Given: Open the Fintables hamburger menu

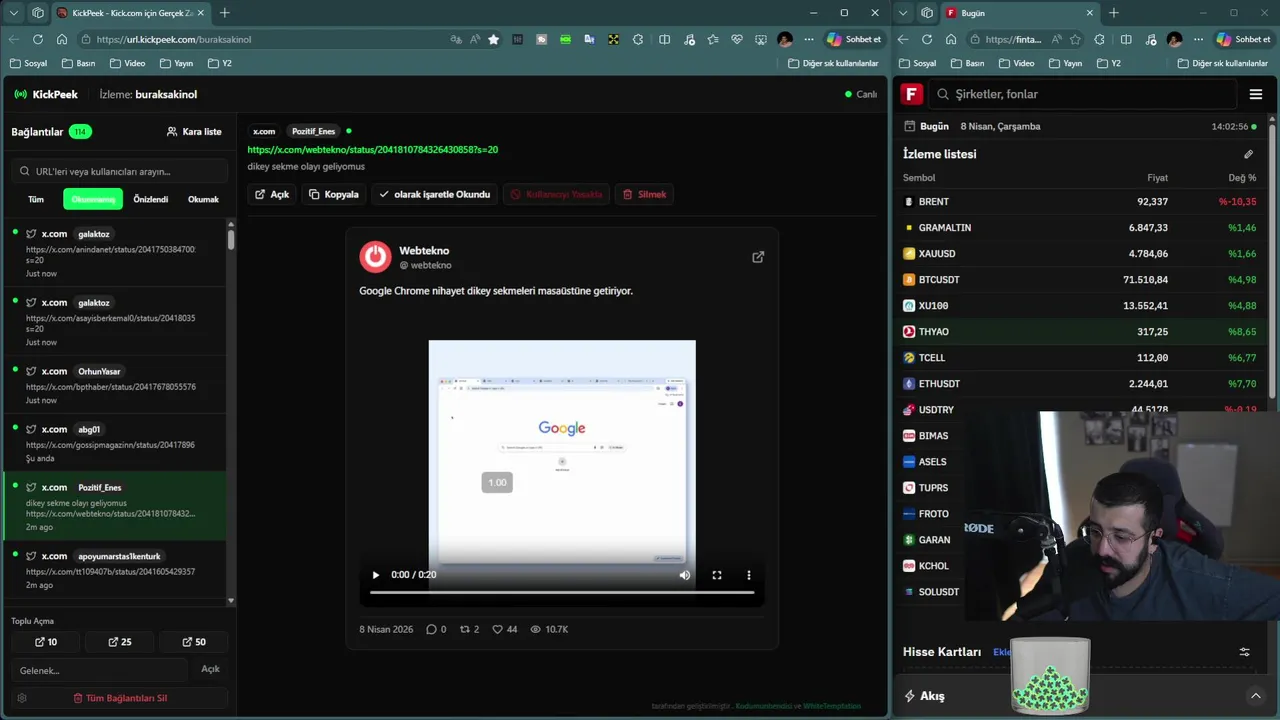Looking at the screenshot, I should (x=1256, y=94).
